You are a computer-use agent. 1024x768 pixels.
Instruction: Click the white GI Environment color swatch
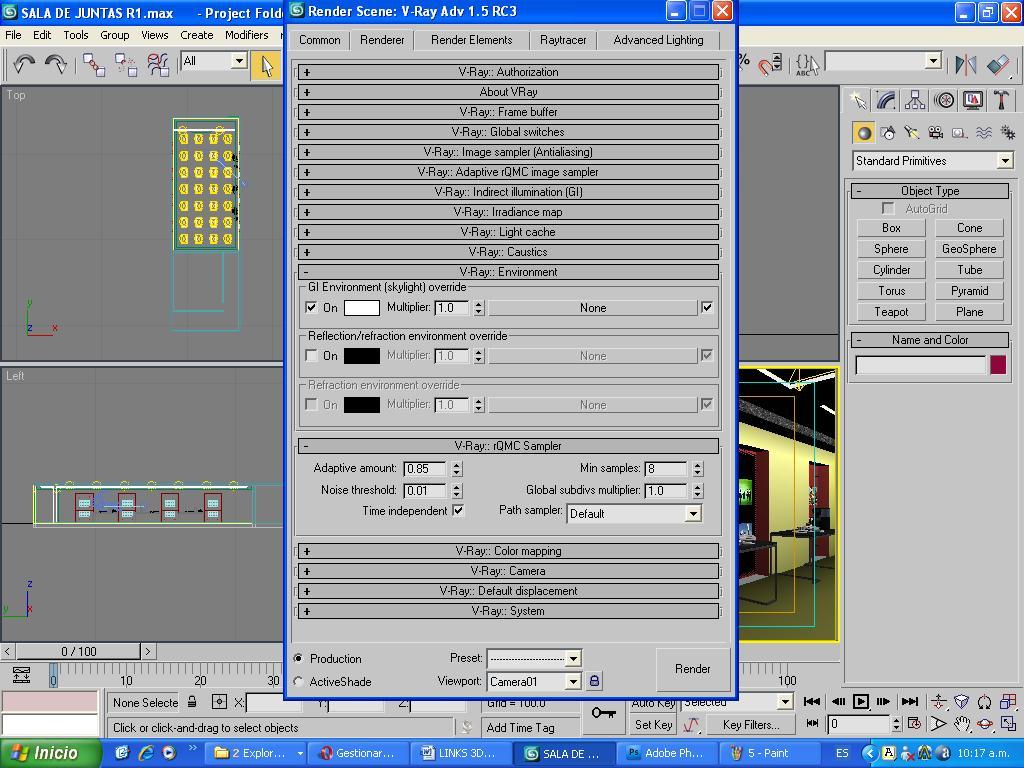coord(362,308)
